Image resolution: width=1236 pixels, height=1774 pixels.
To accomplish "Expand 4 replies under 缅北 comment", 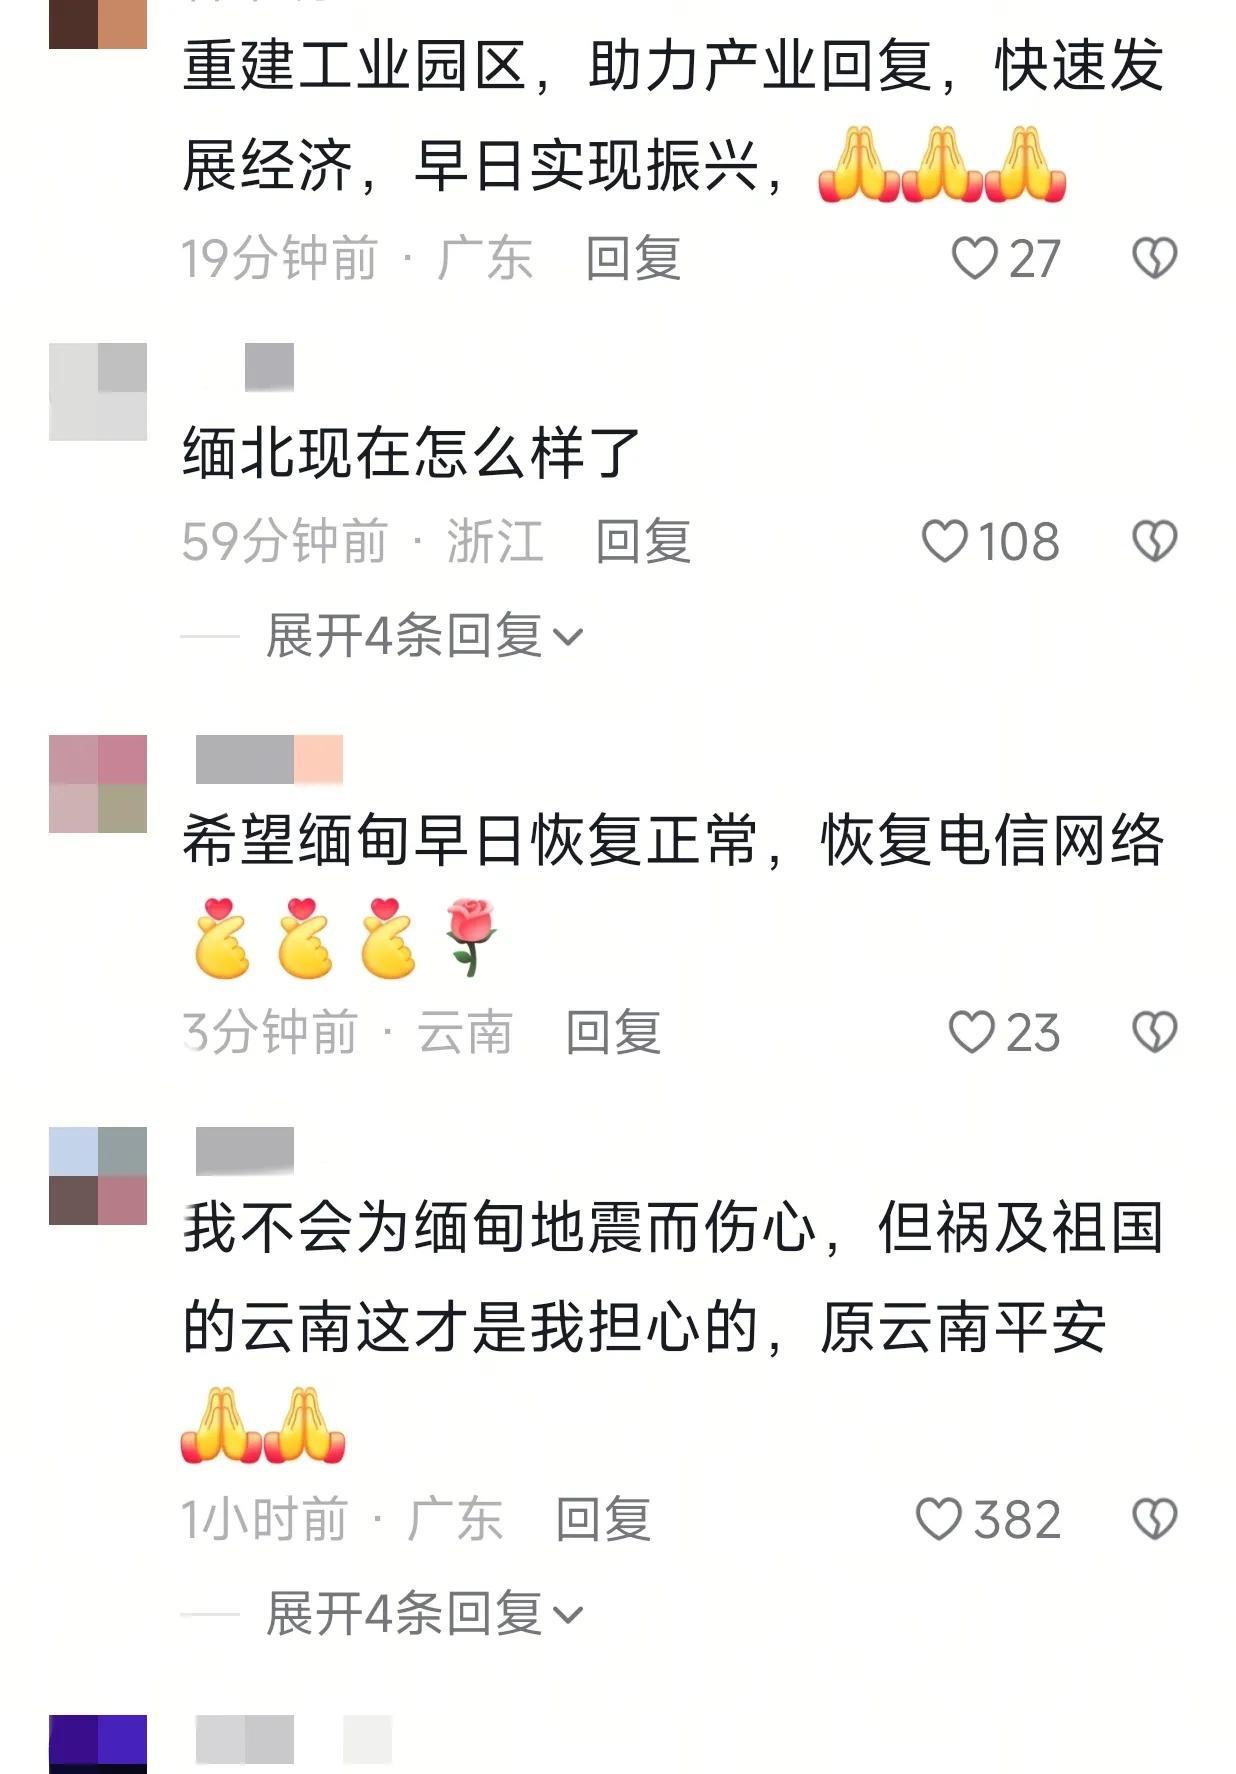I will click(x=424, y=635).
